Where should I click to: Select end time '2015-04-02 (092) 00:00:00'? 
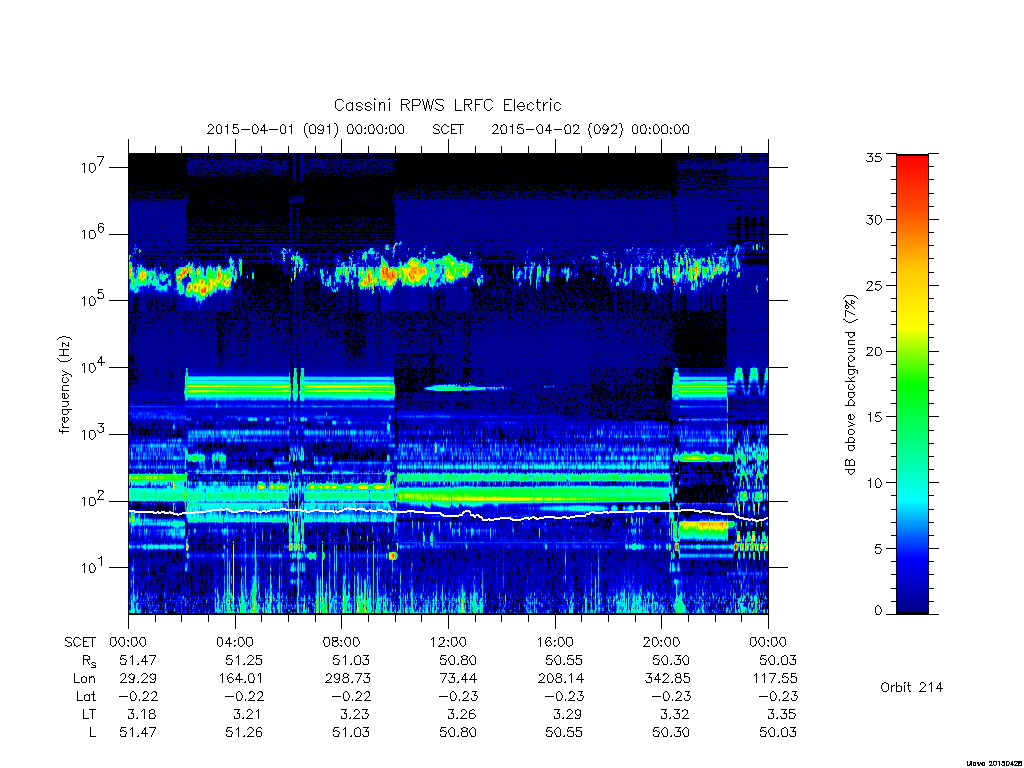pyautogui.click(x=590, y=129)
